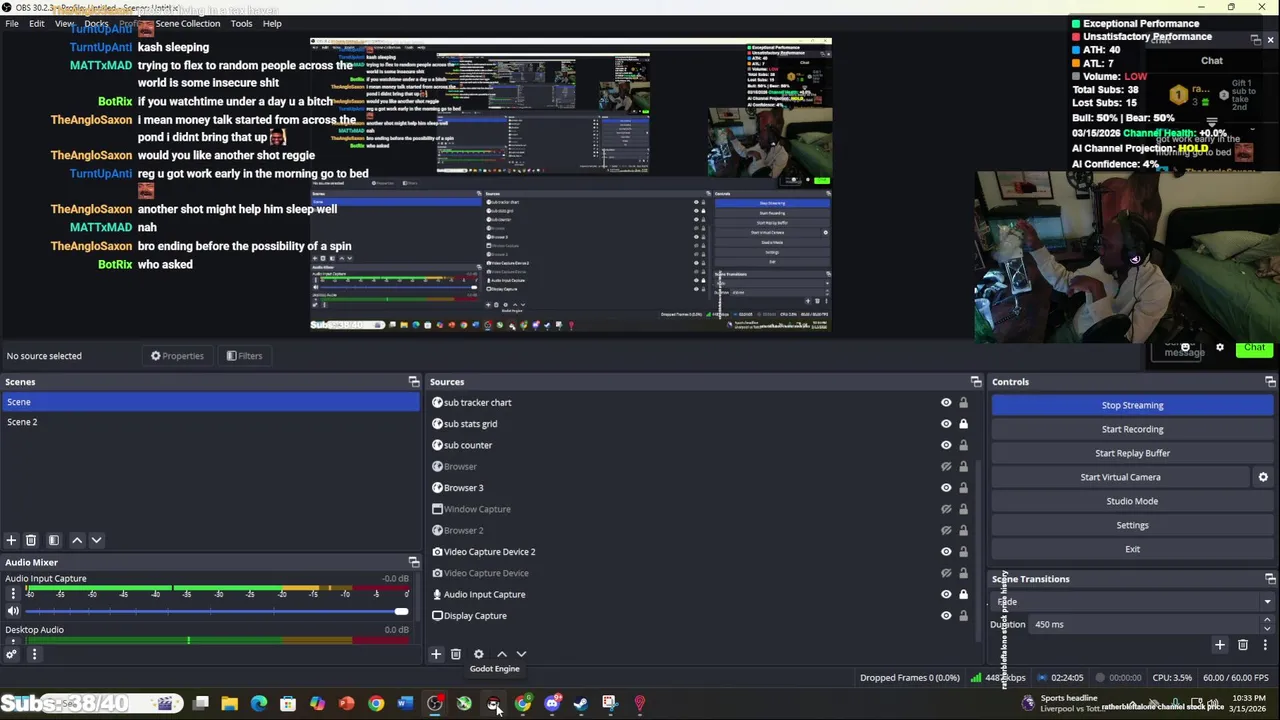Hide the sub stats grid source
Image resolution: width=1280 pixels, height=720 pixels.
point(946,424)
